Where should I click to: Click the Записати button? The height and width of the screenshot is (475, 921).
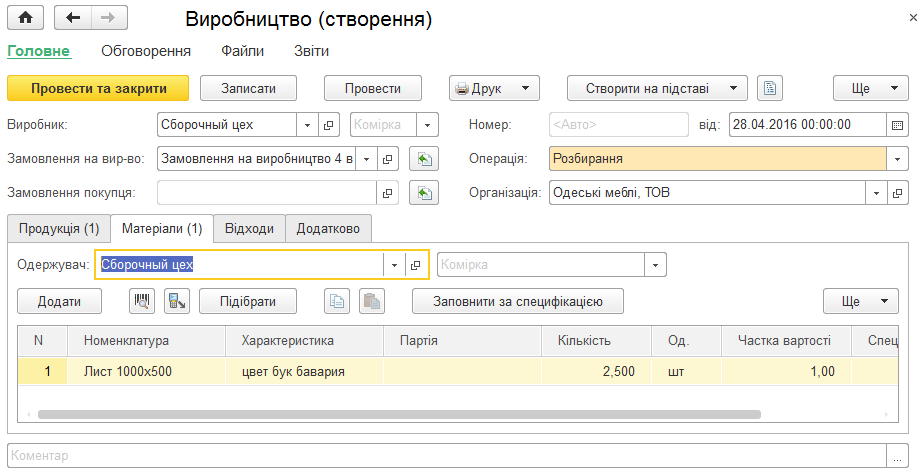tap(248, 89)
